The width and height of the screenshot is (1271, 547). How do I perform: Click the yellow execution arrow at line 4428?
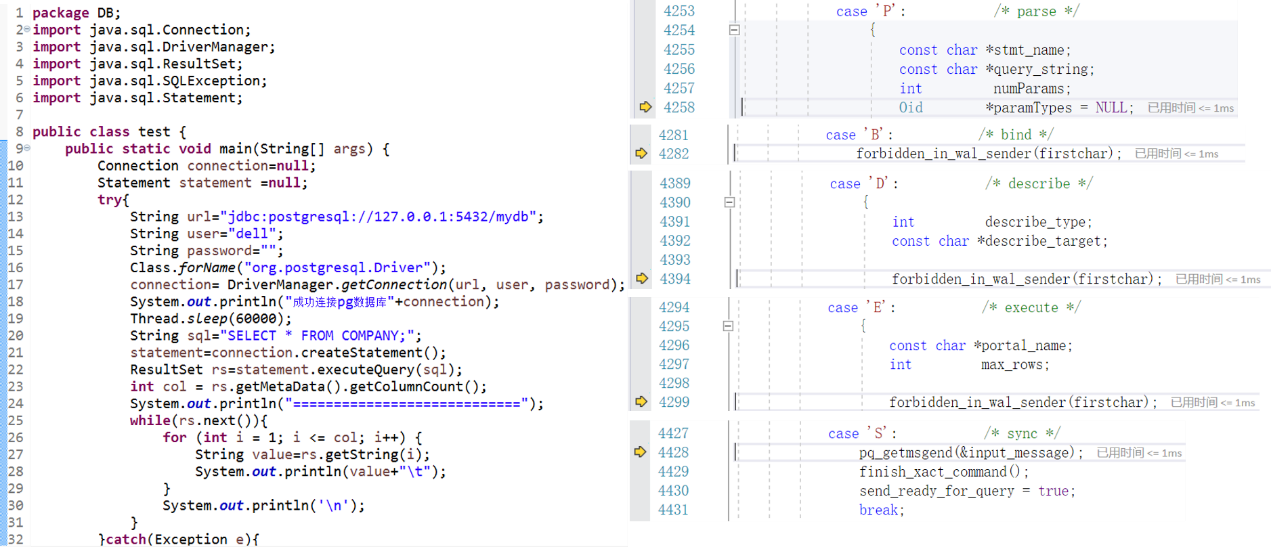click(641, 453)
